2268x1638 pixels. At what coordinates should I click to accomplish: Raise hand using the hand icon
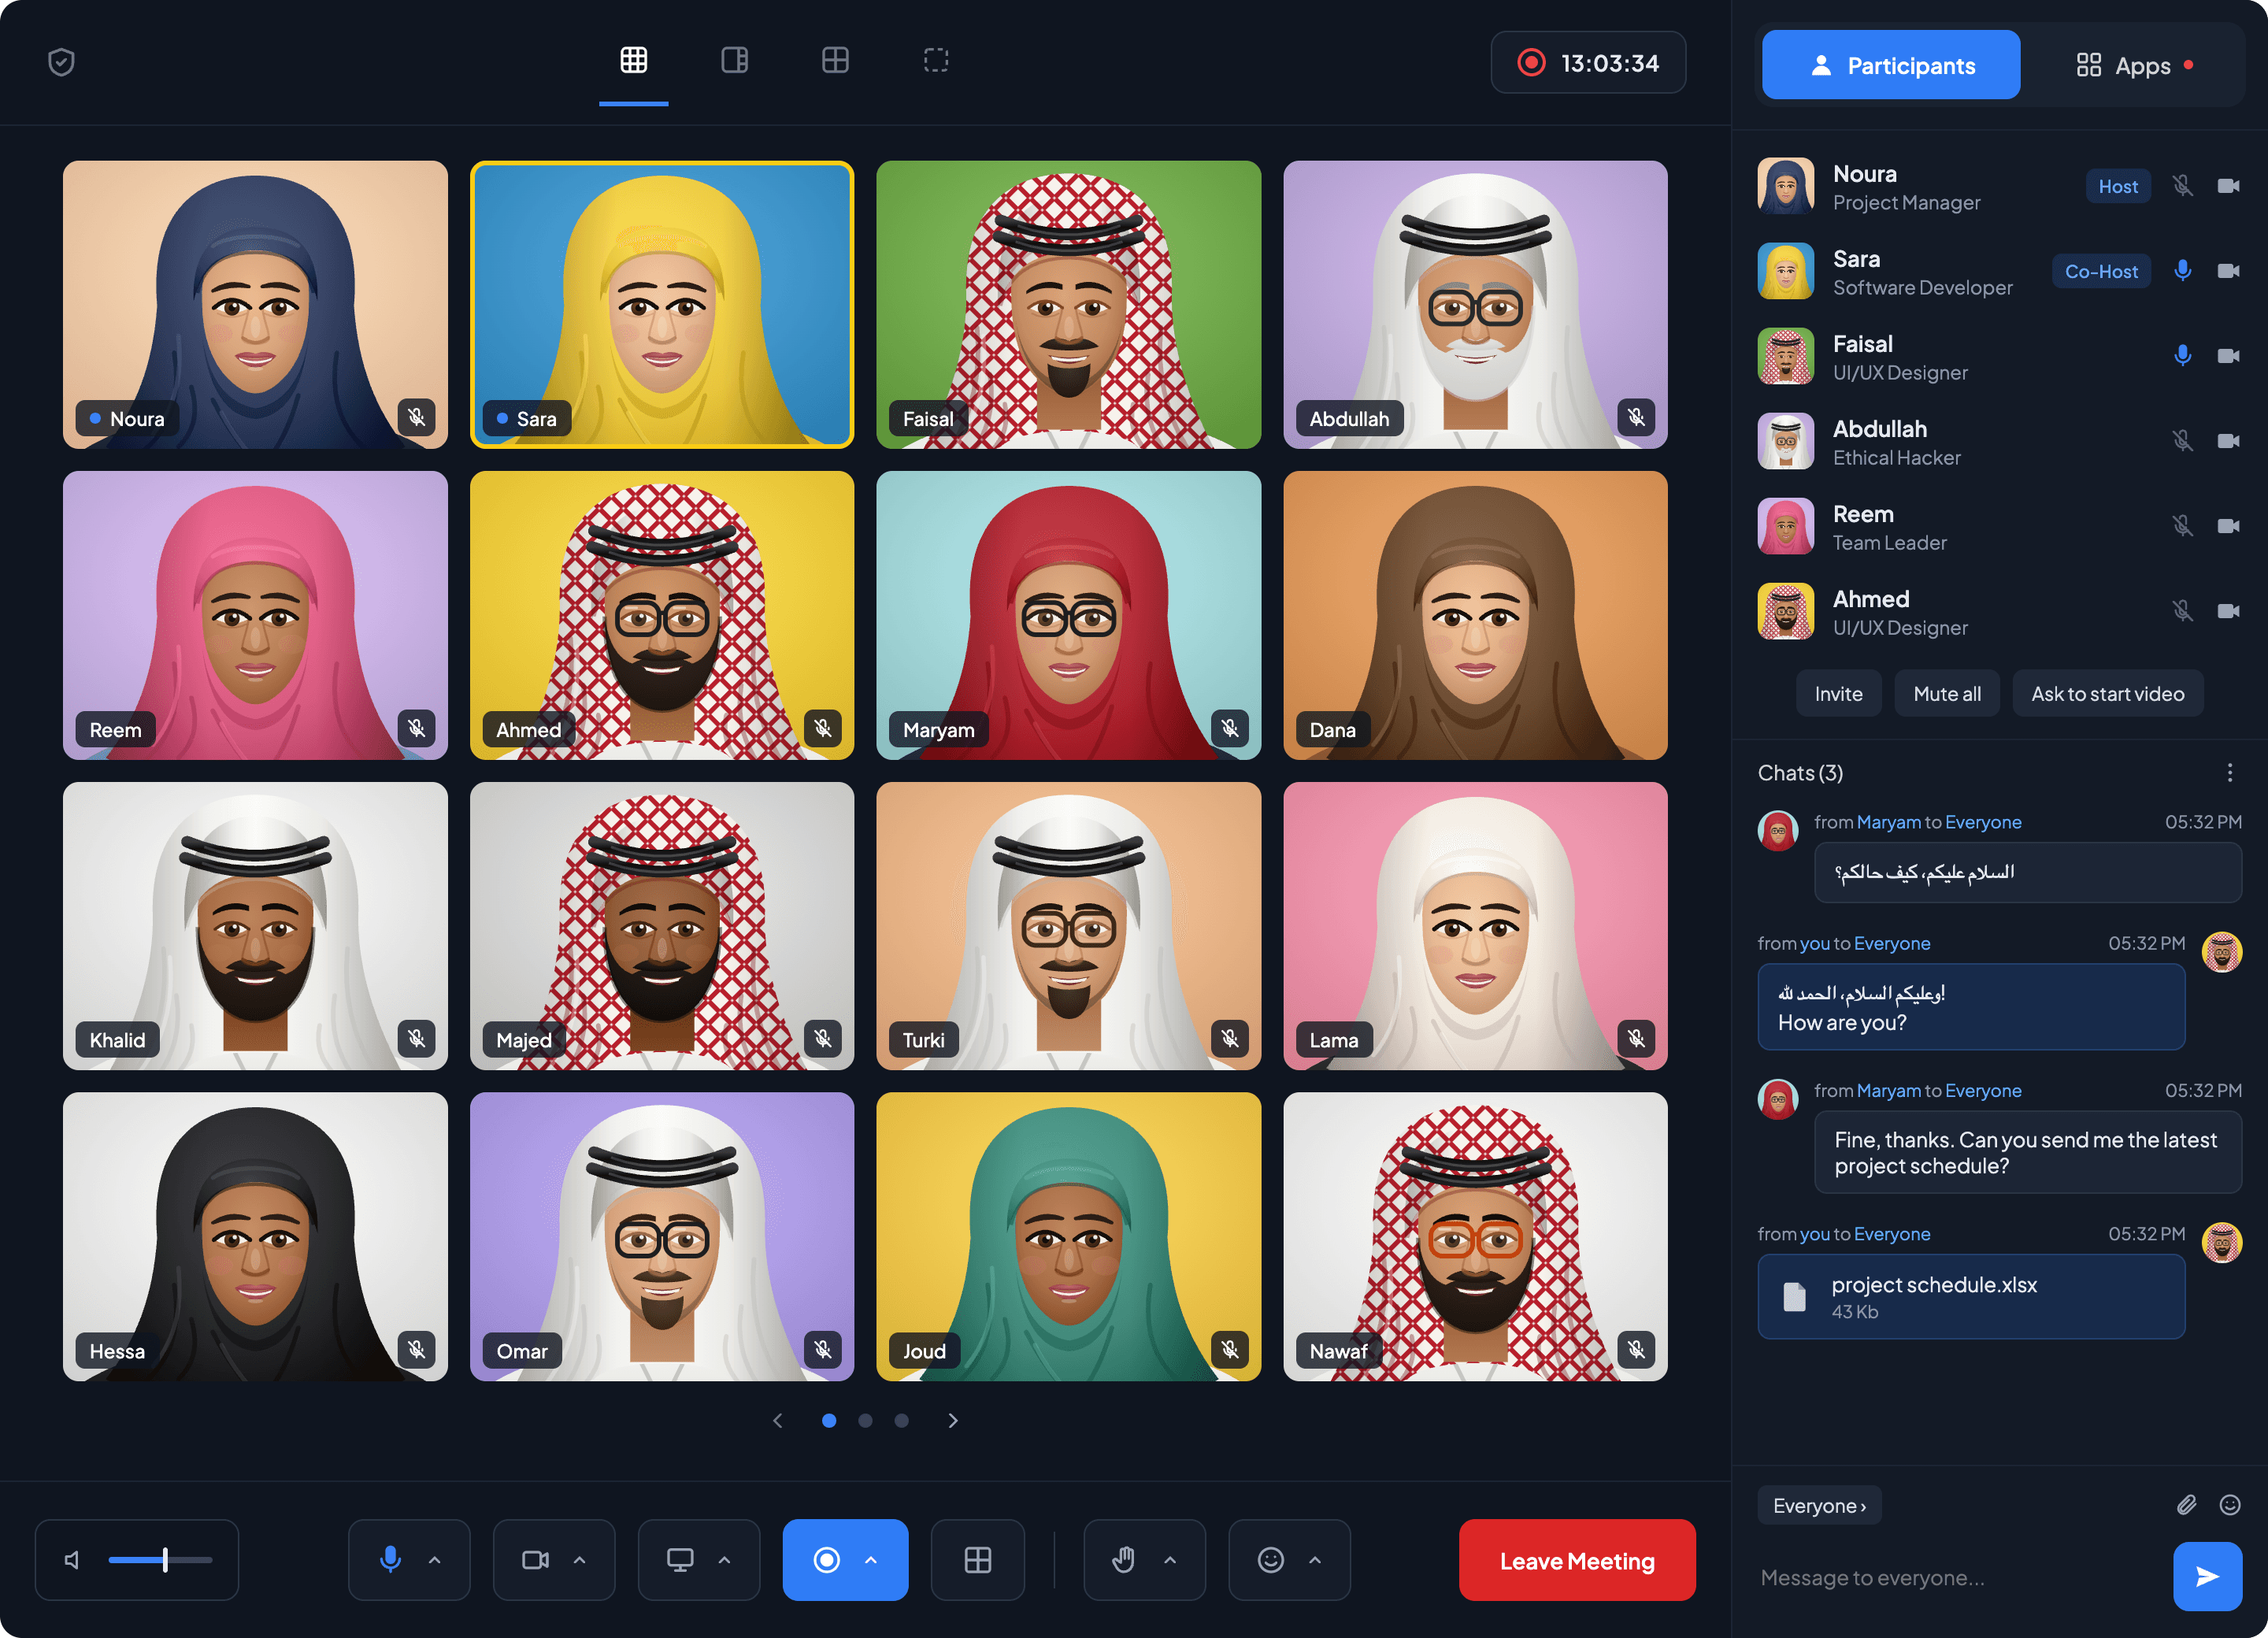(1124, 1560)
